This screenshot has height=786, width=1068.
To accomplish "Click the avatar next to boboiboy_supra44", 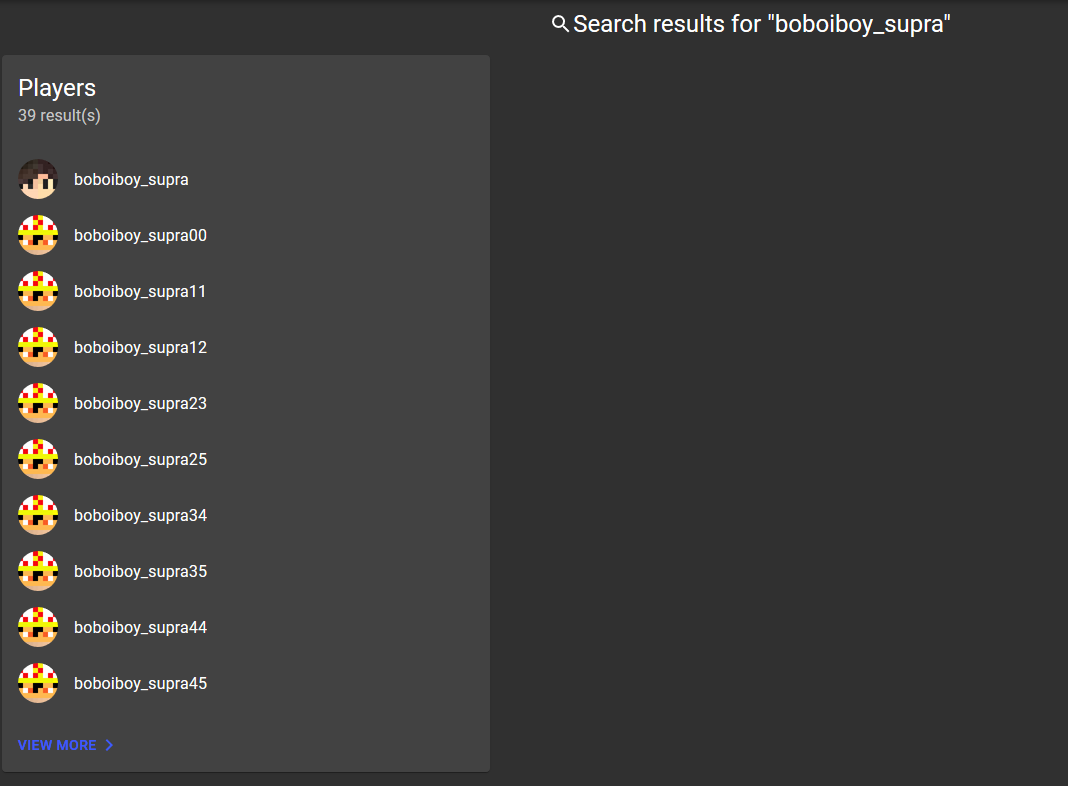I will point(38,627).
